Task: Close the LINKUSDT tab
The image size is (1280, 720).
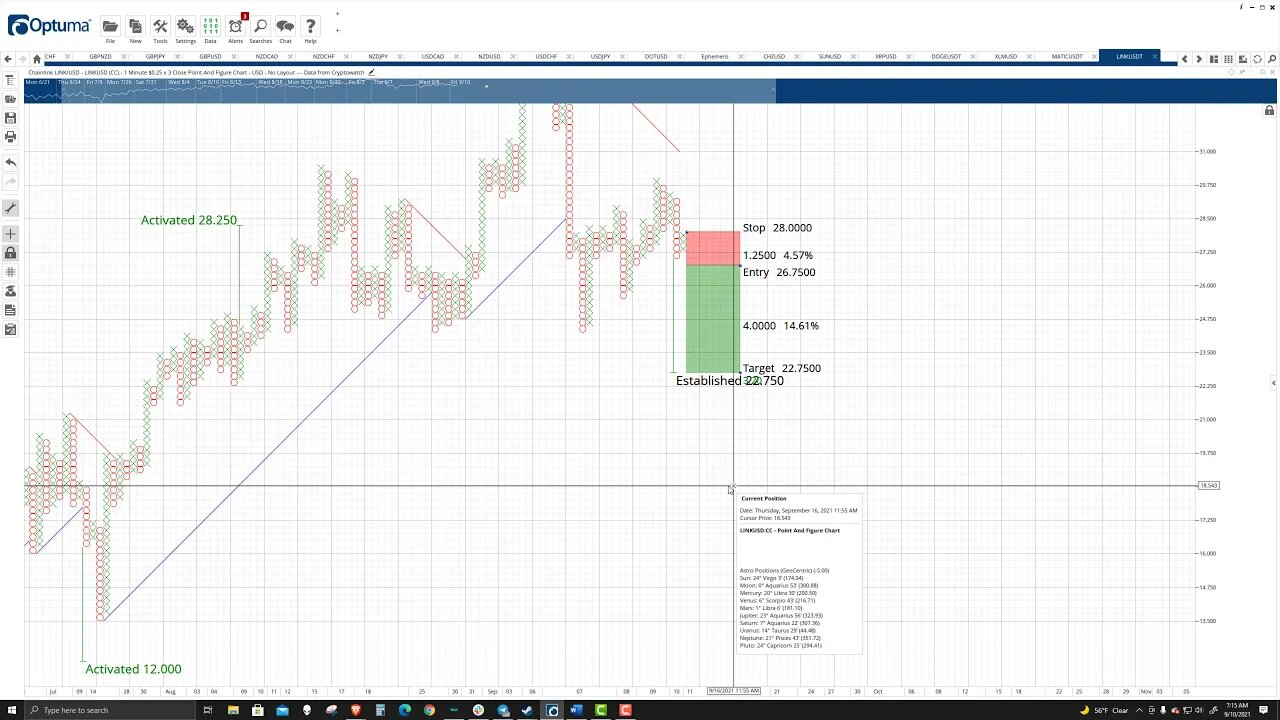Action: tap(1155, 57)
